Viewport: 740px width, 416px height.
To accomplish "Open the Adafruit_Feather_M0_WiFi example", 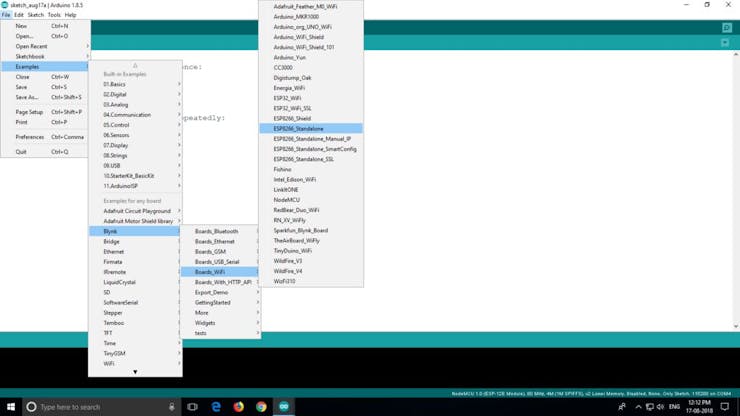I will tap(311, 7).
